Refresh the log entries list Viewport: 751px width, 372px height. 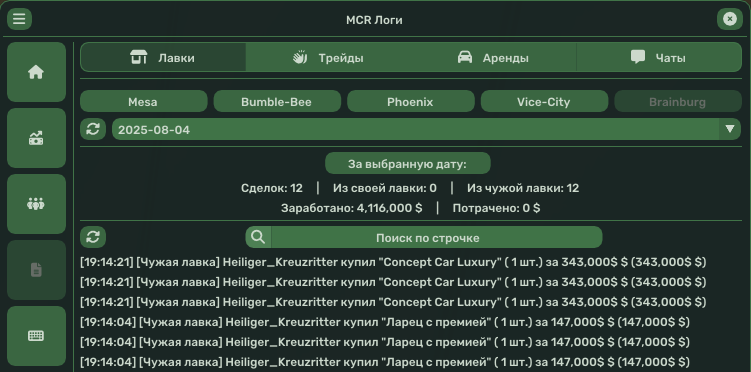[x=93, y=237]
